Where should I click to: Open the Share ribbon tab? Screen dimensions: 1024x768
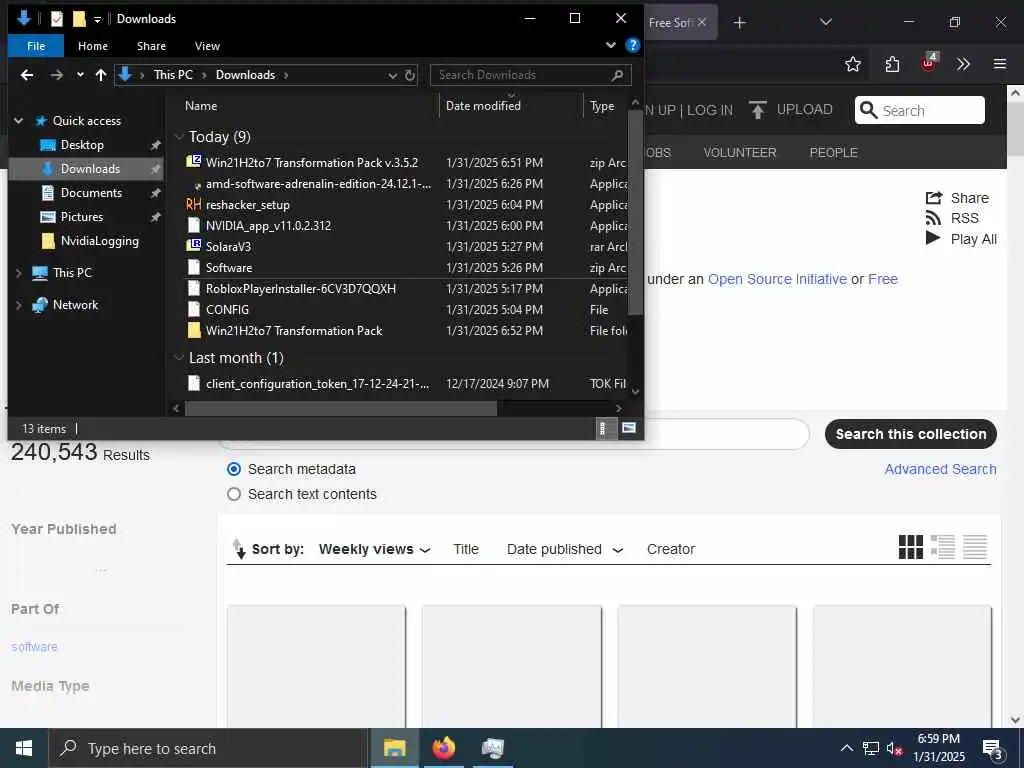coord(152,46)
